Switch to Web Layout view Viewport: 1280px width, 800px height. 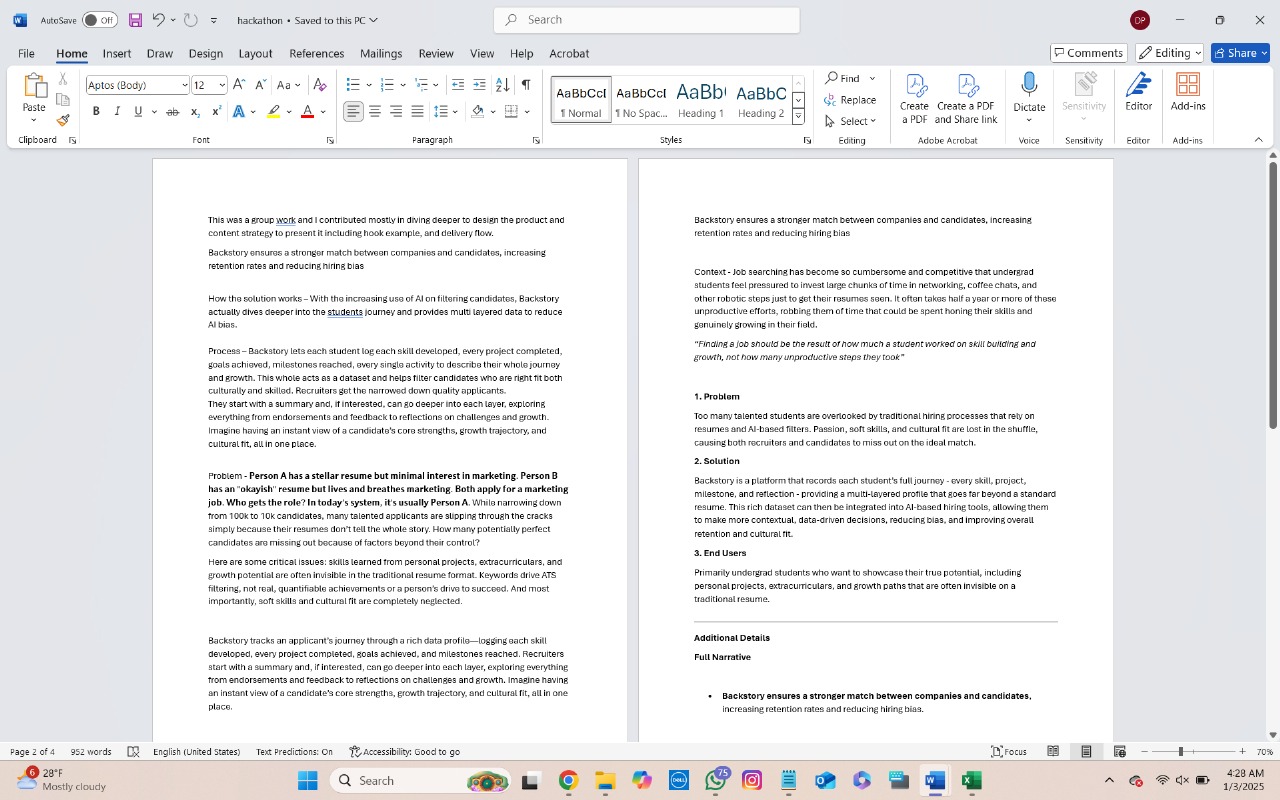[1120, 752]
